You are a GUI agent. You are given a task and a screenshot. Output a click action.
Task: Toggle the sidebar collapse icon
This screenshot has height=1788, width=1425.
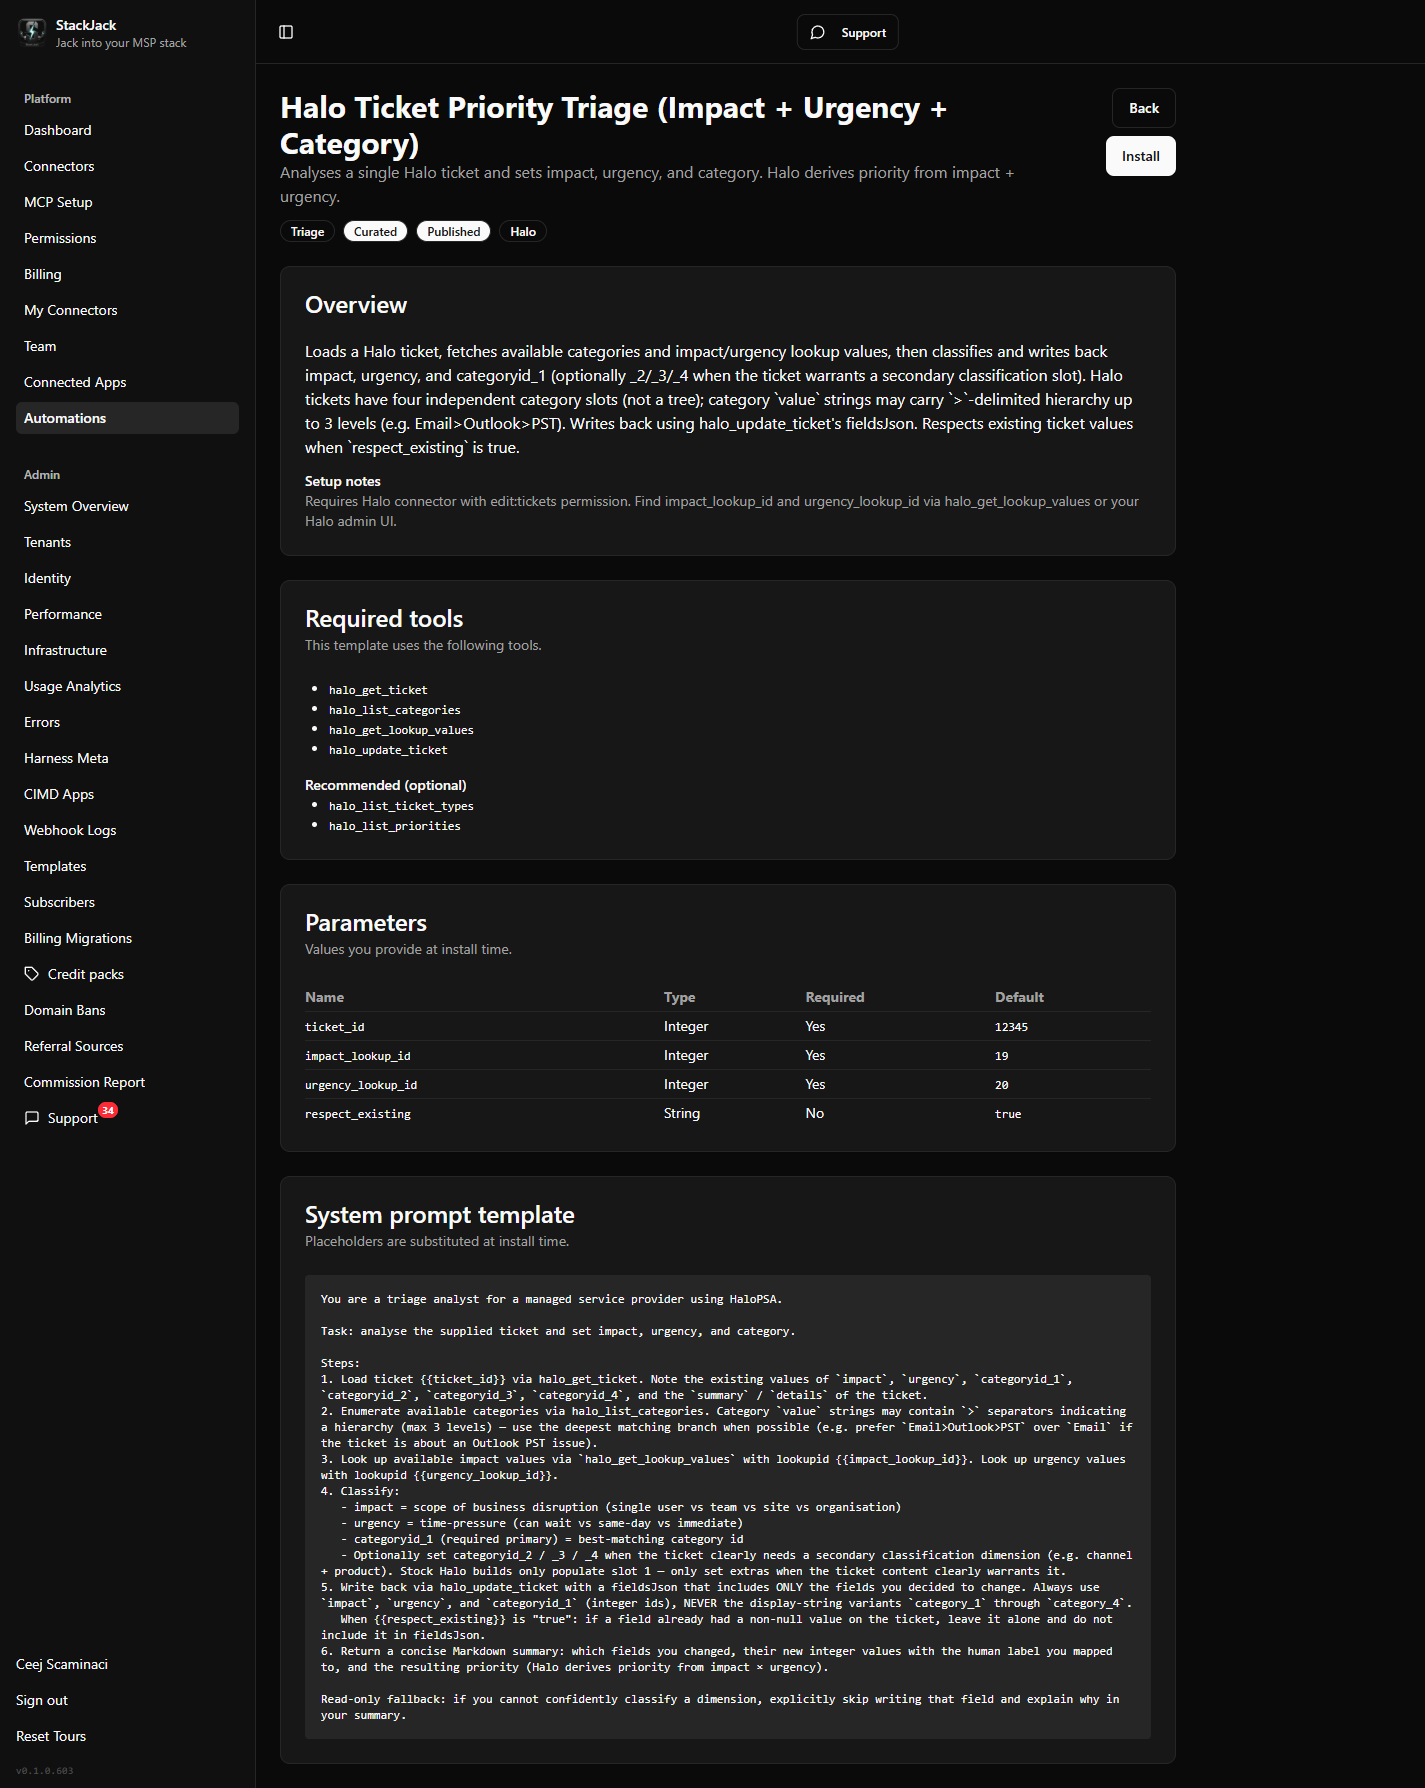tap(286, 32)
